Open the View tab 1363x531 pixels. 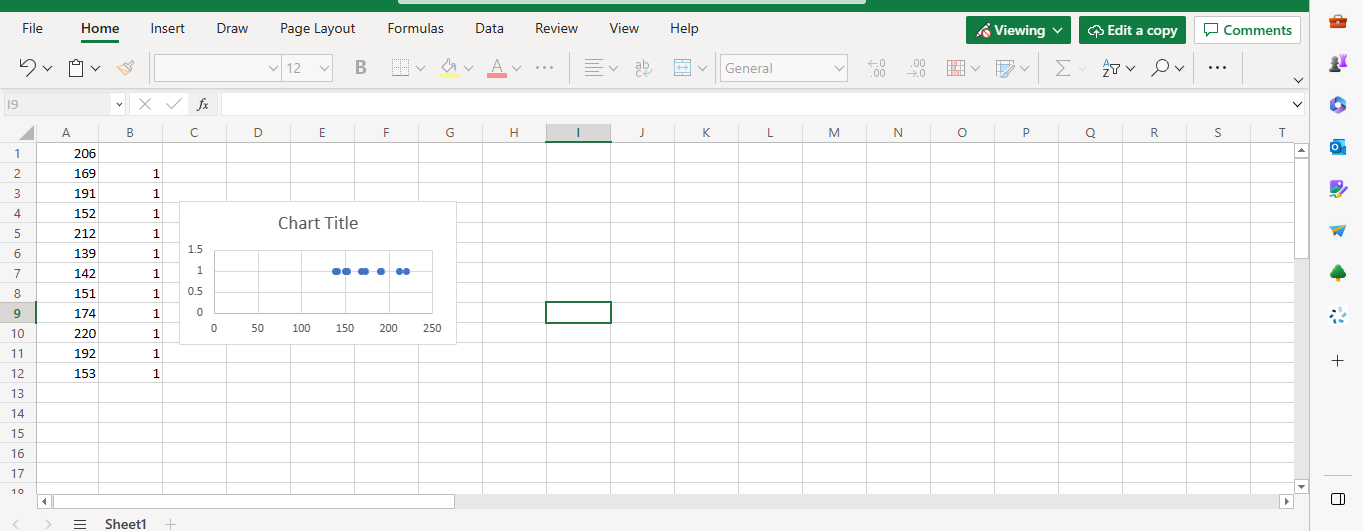(x=624, y=29)
